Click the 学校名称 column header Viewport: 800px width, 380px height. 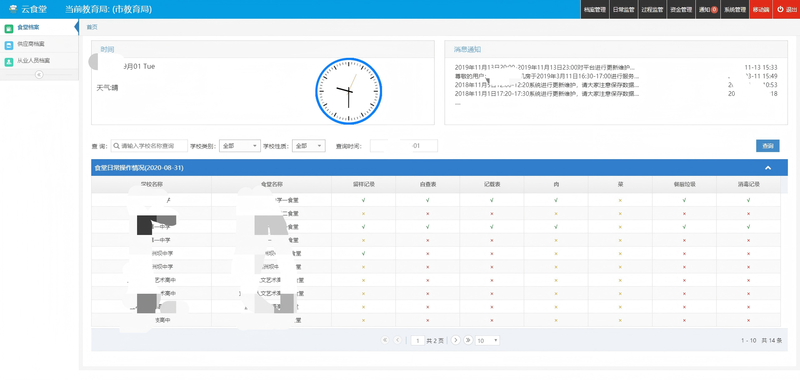(x=152, y=185)
